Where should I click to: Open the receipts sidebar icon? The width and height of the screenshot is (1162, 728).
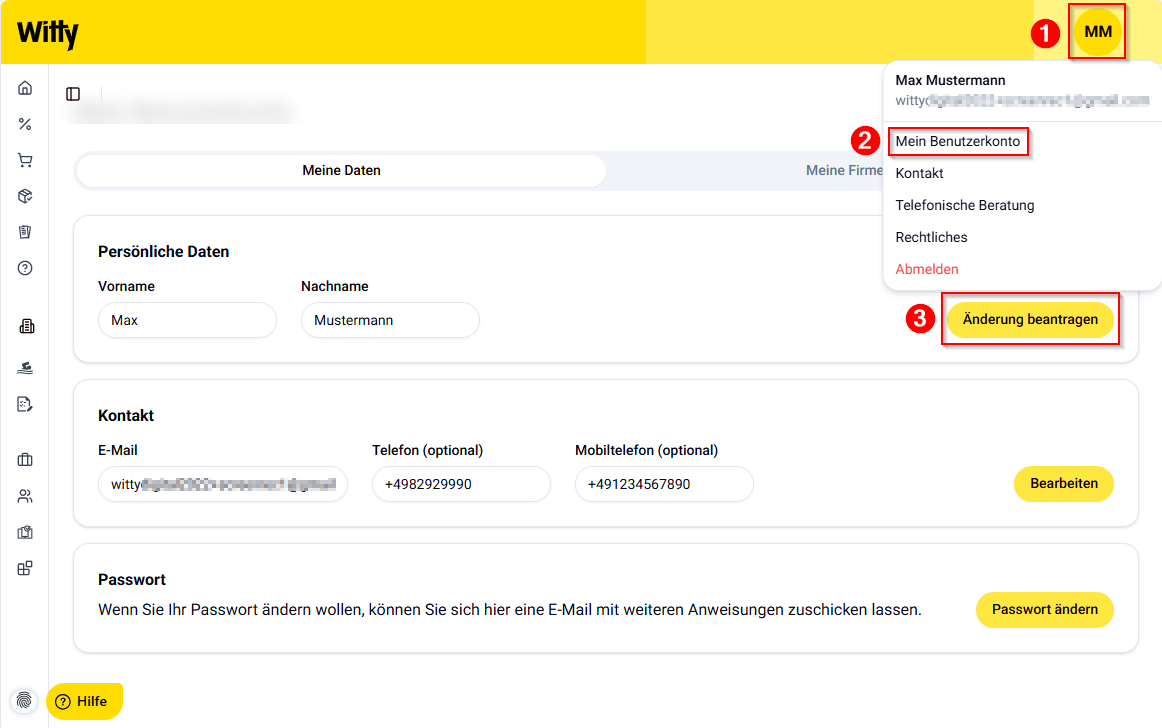click(x=25, y=232)
